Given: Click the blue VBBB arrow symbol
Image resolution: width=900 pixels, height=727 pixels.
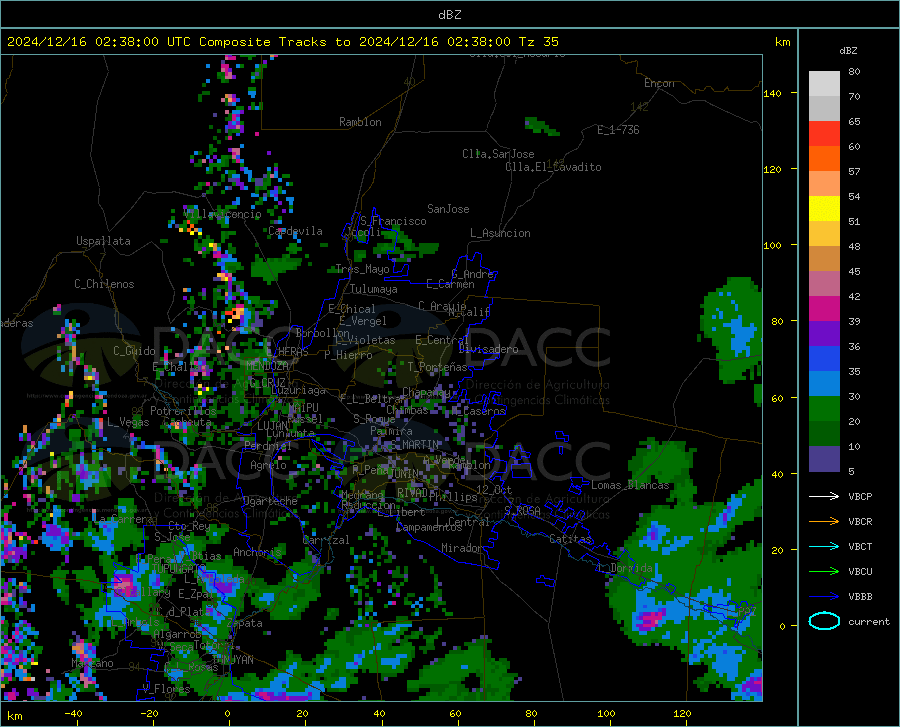Looking at the screenshot, I should click(x=824, y=596).
